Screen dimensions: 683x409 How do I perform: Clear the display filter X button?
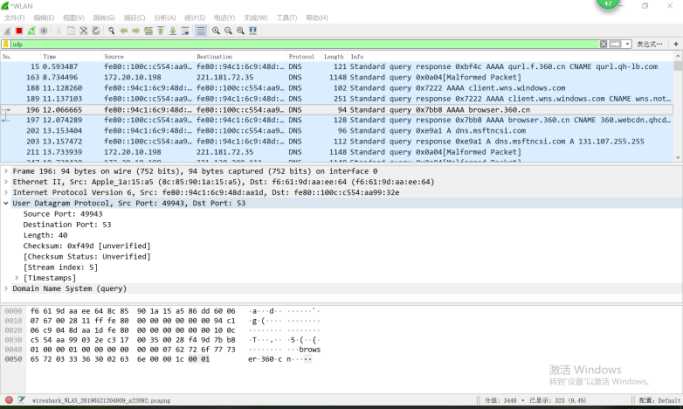(603, 44)
